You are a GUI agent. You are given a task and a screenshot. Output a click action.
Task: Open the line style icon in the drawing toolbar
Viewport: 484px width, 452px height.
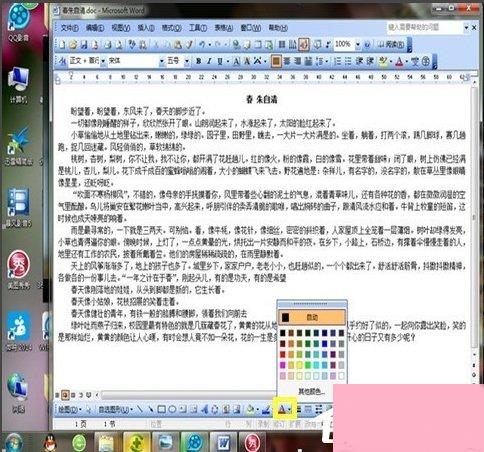(299, 409)
